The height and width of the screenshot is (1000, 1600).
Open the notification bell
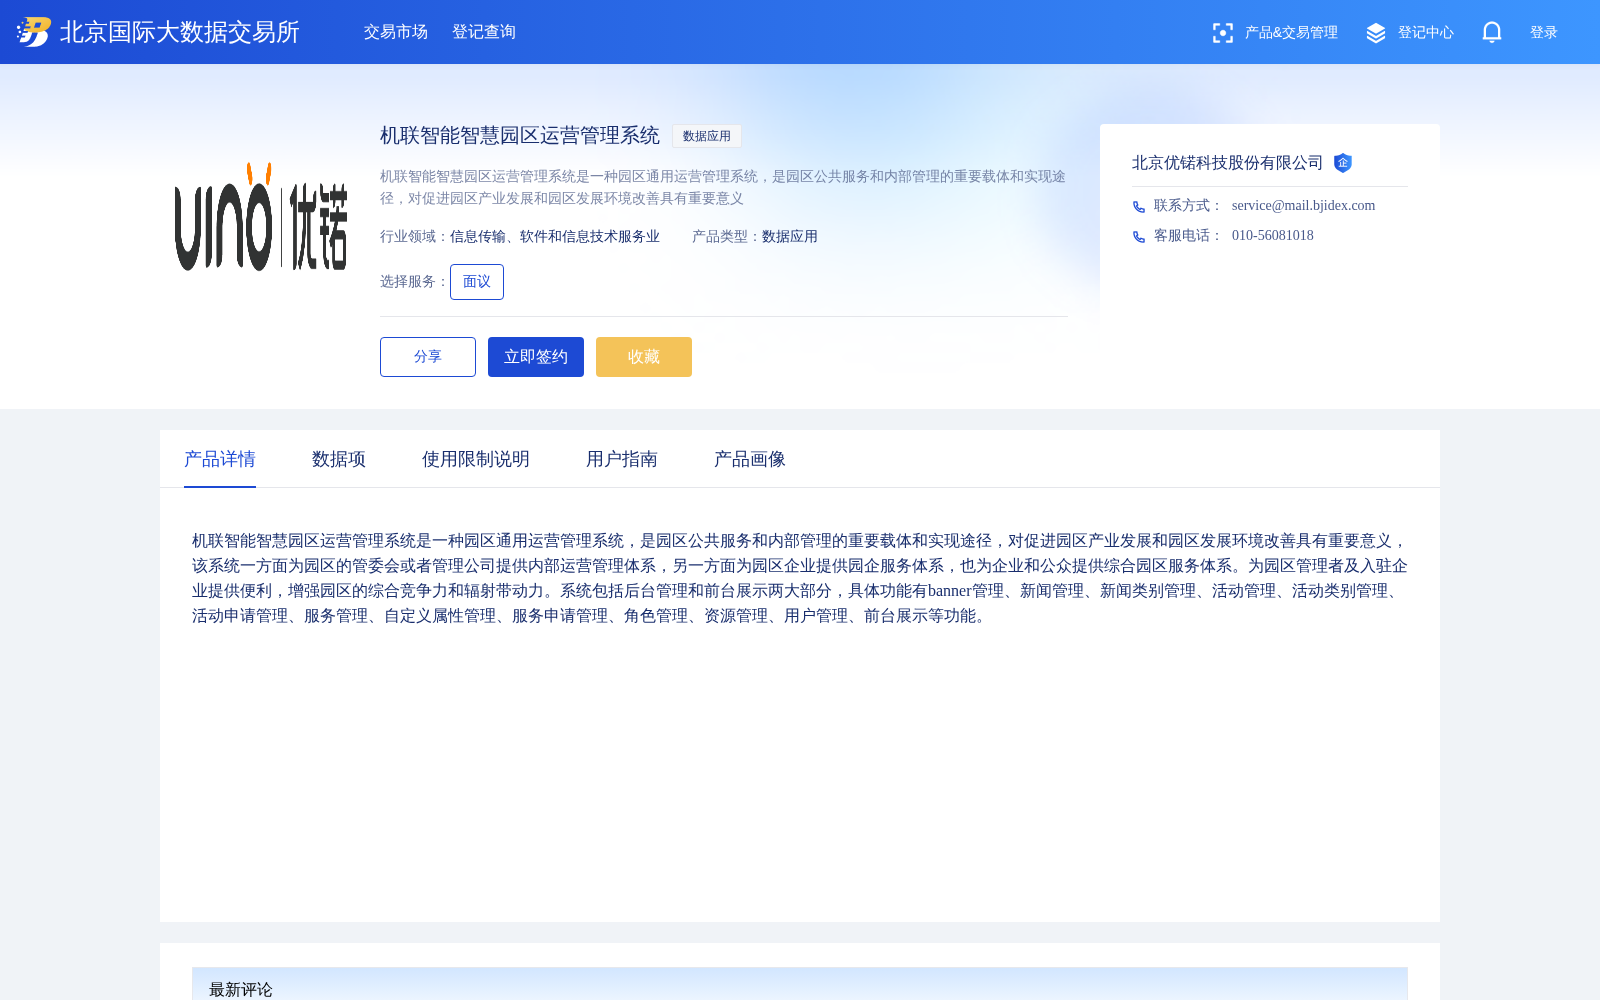(x=1492, y=32)
